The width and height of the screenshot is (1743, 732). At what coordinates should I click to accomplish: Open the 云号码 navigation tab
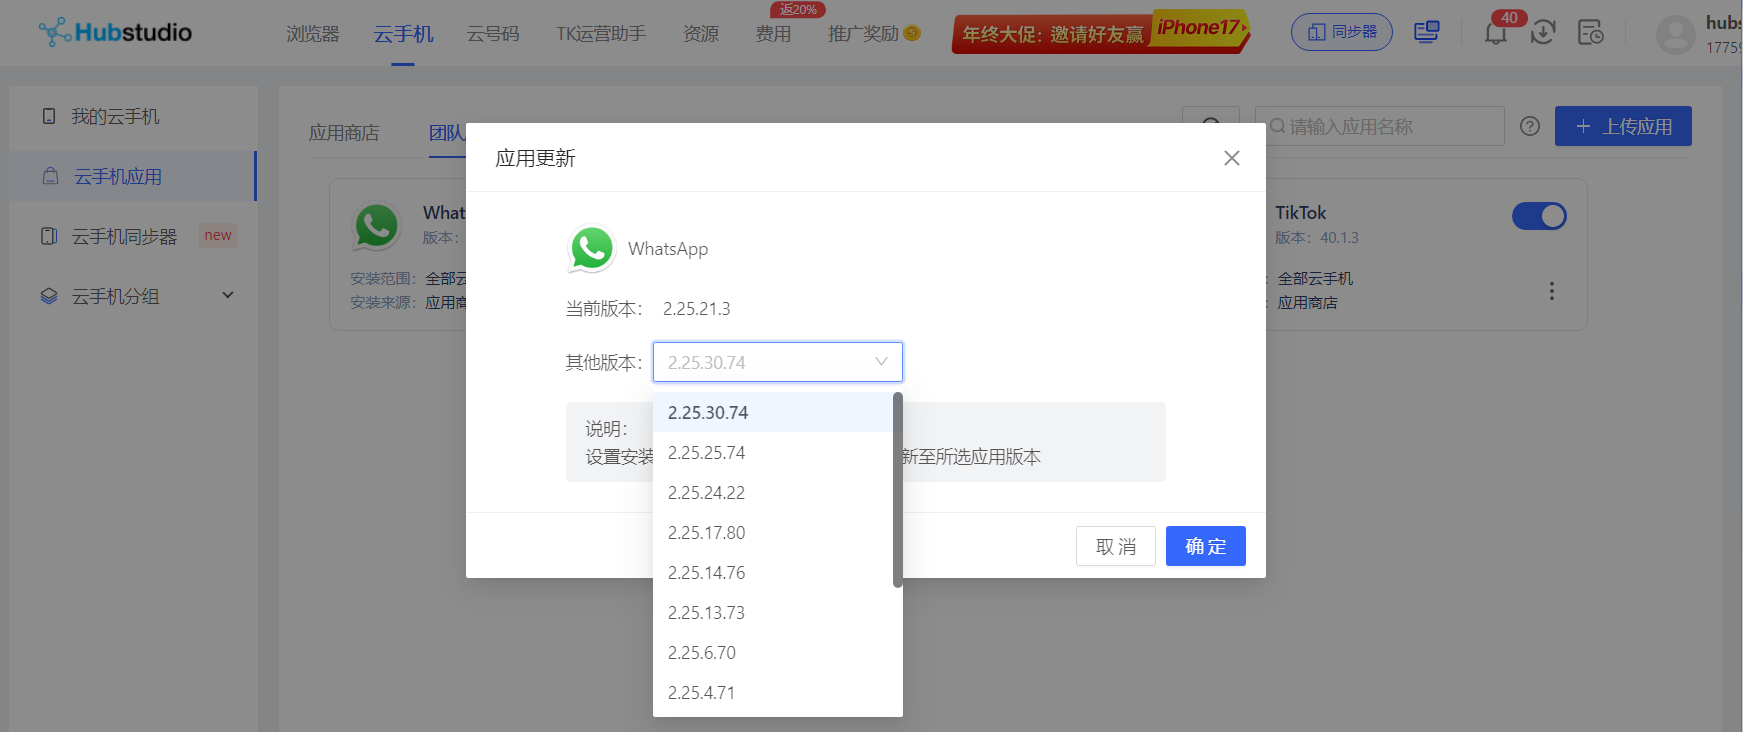pos(493,34)
